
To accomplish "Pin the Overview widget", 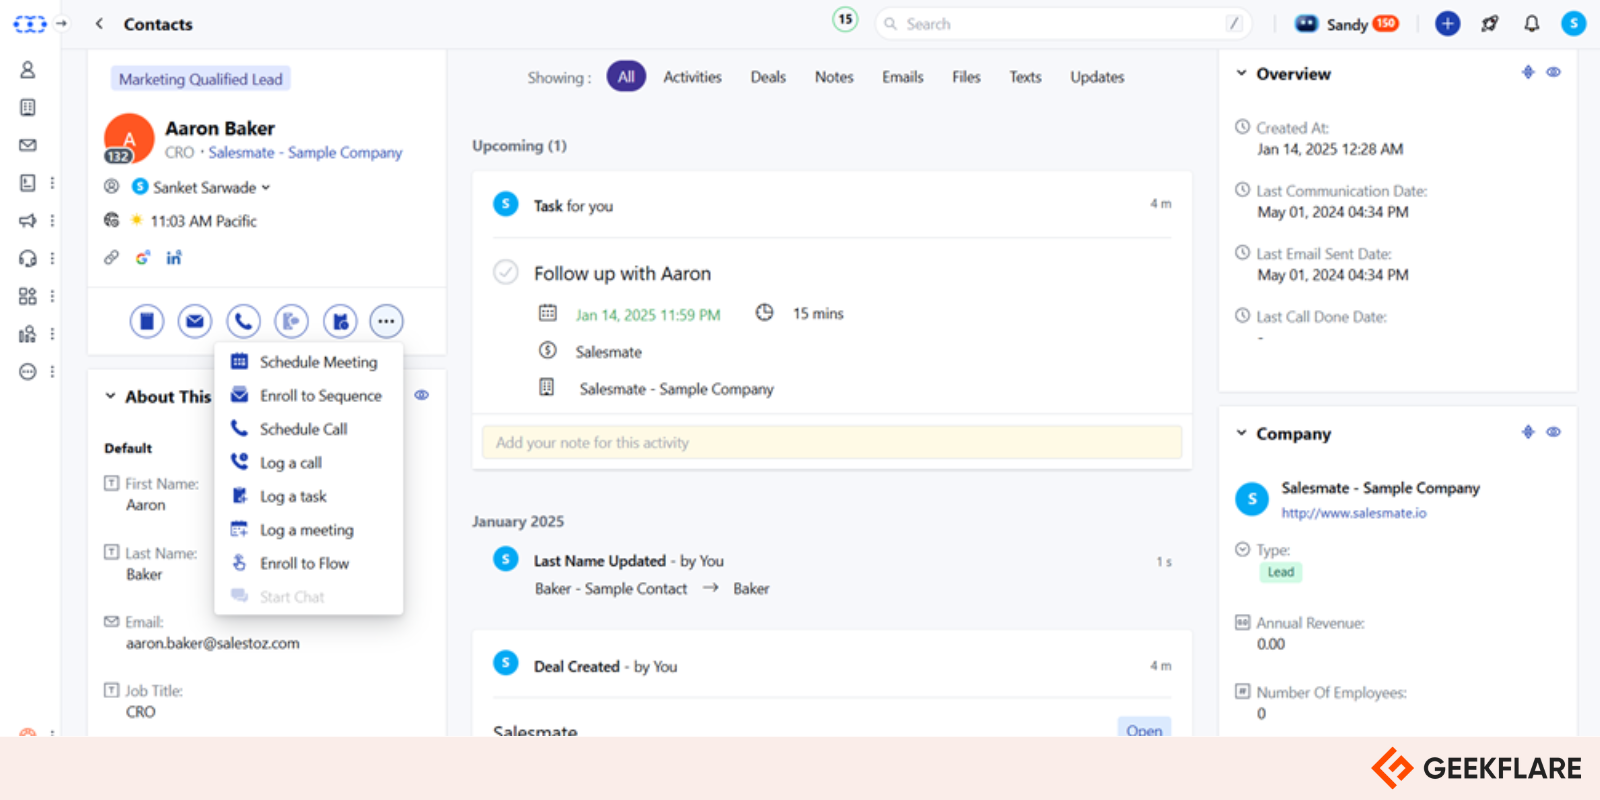I will click(1528, 72).
